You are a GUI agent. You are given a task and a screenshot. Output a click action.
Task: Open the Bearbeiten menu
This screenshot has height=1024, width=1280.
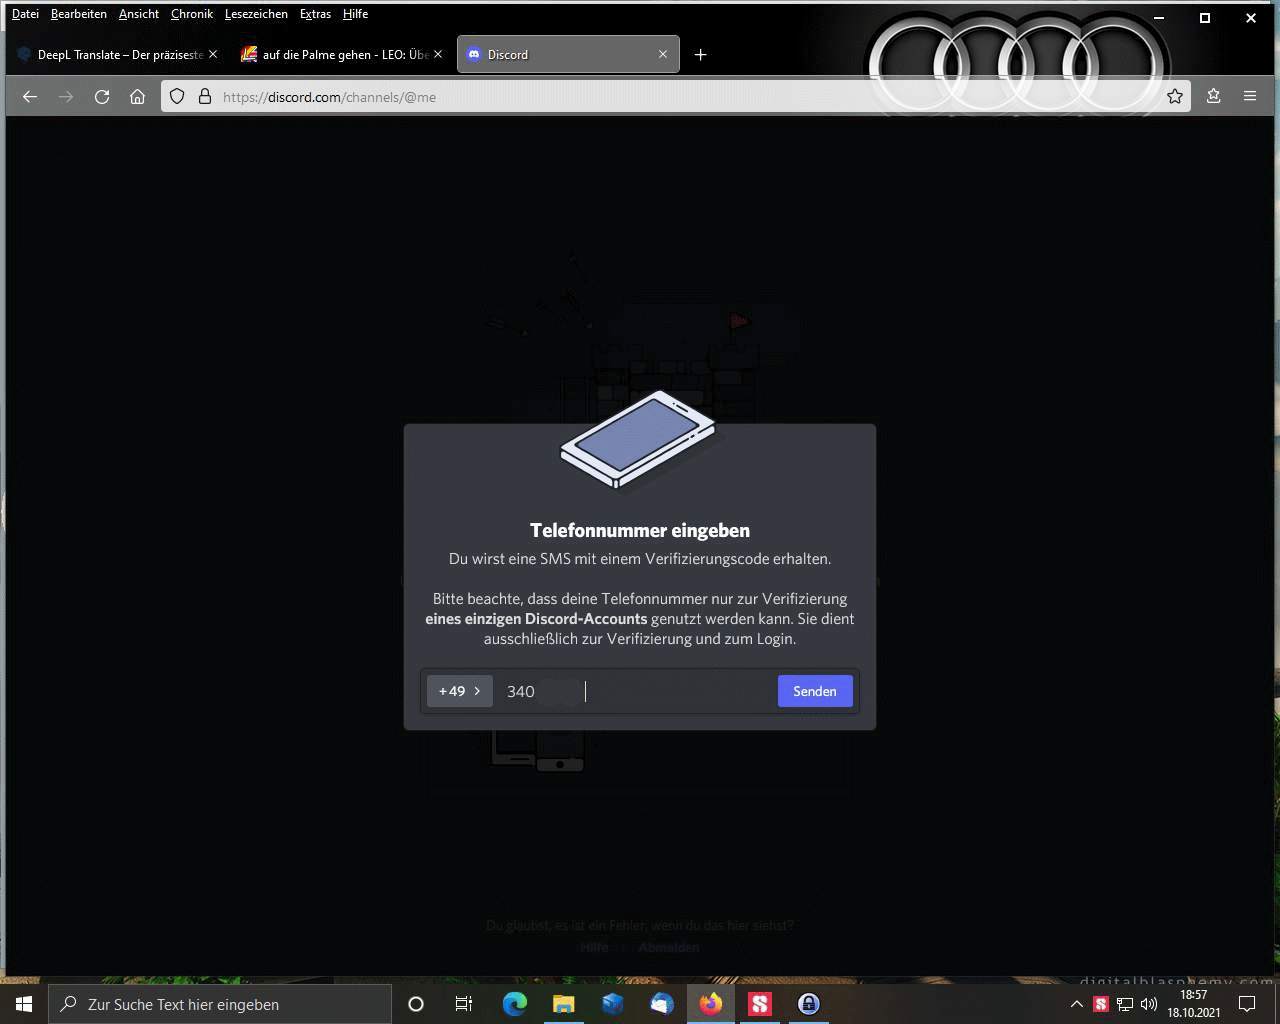click(78, 14)
